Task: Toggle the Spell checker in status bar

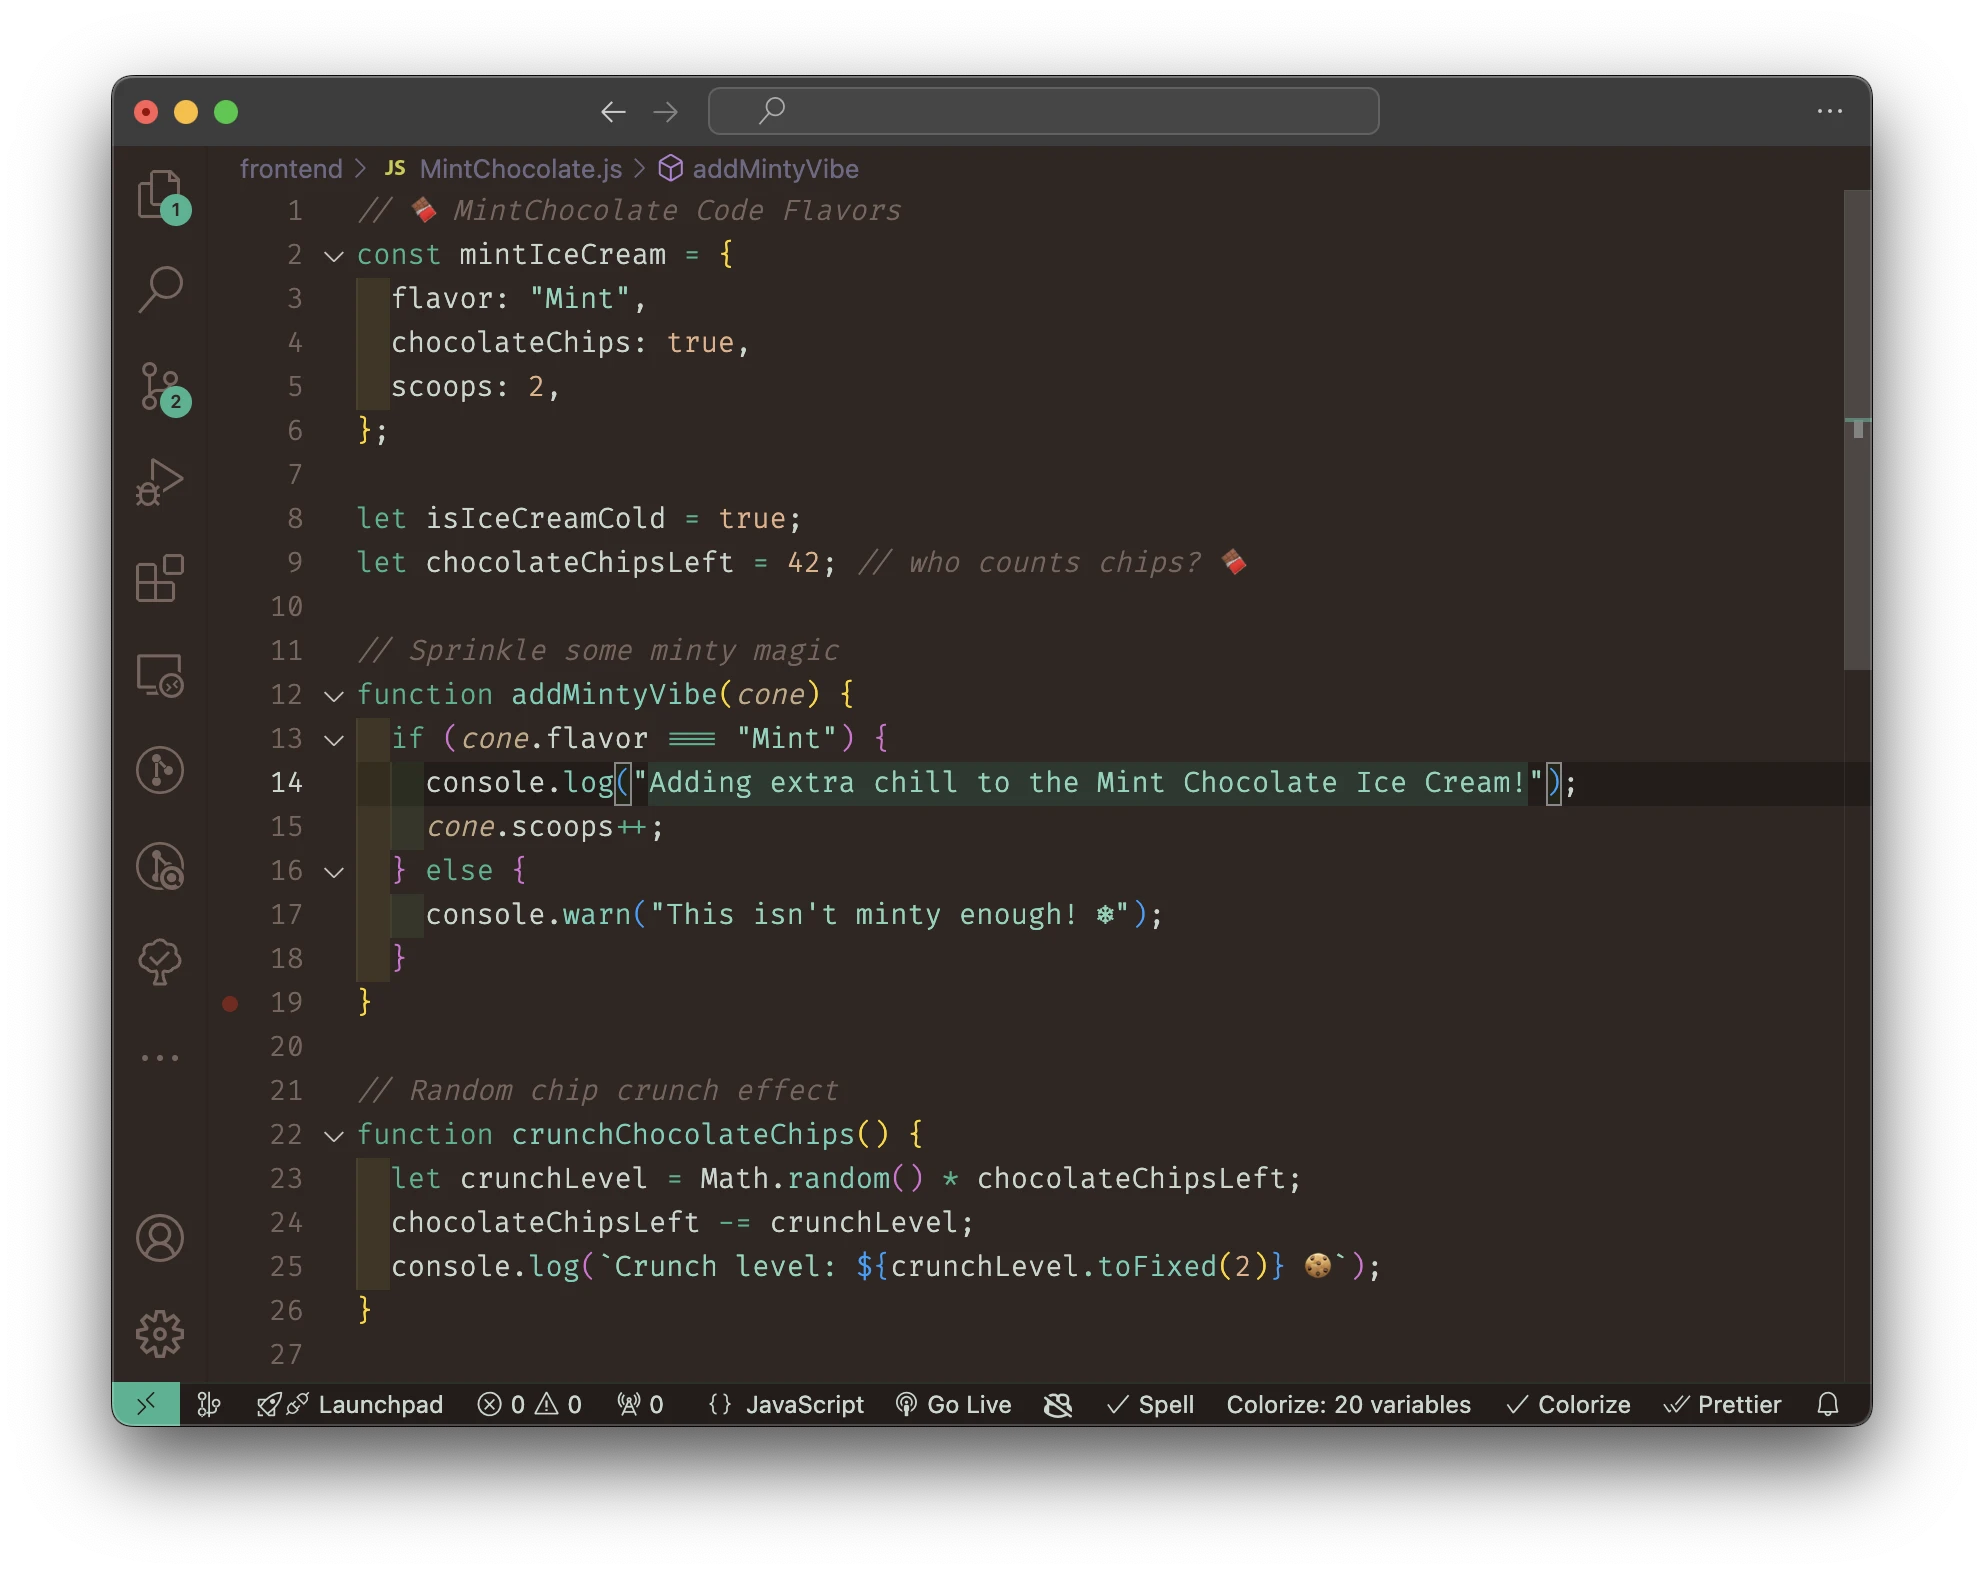Action: click(1151, 1405)
